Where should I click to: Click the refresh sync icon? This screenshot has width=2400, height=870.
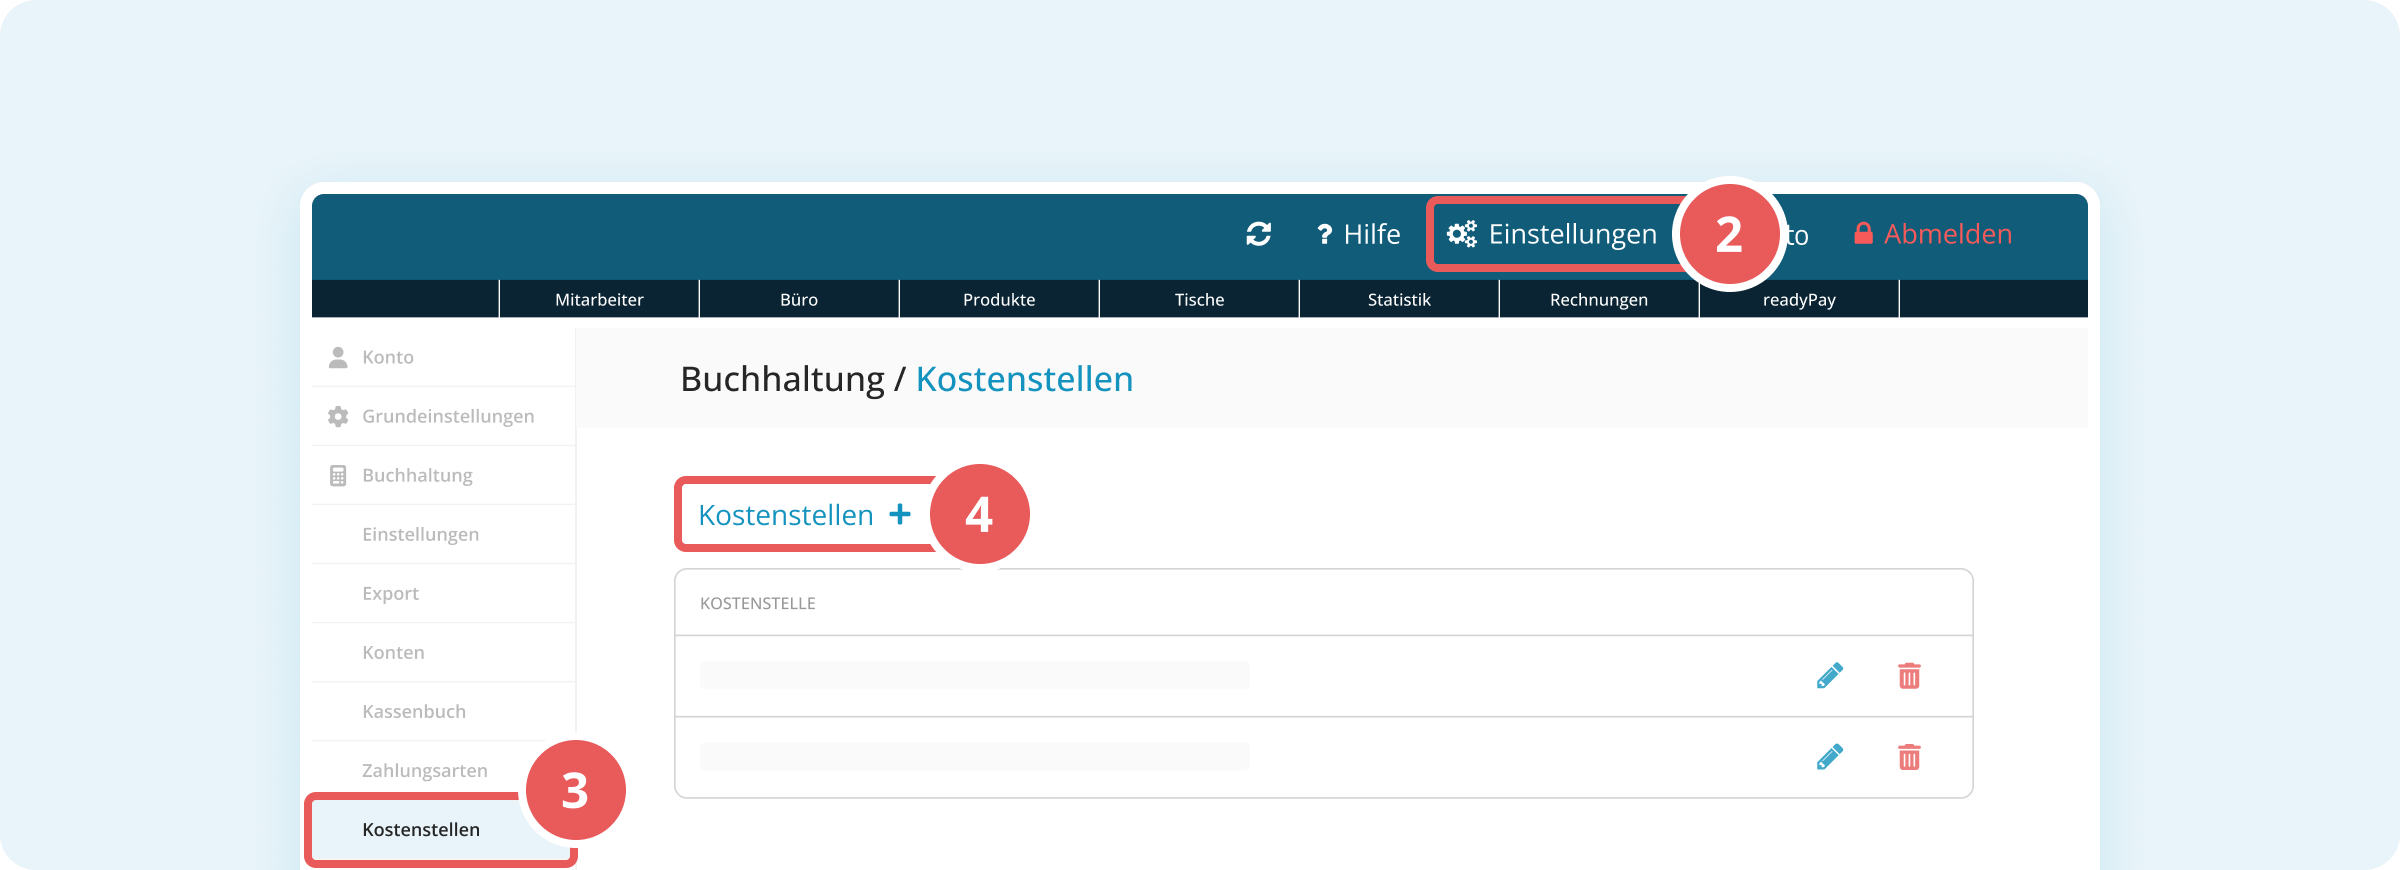(1258, 234)
